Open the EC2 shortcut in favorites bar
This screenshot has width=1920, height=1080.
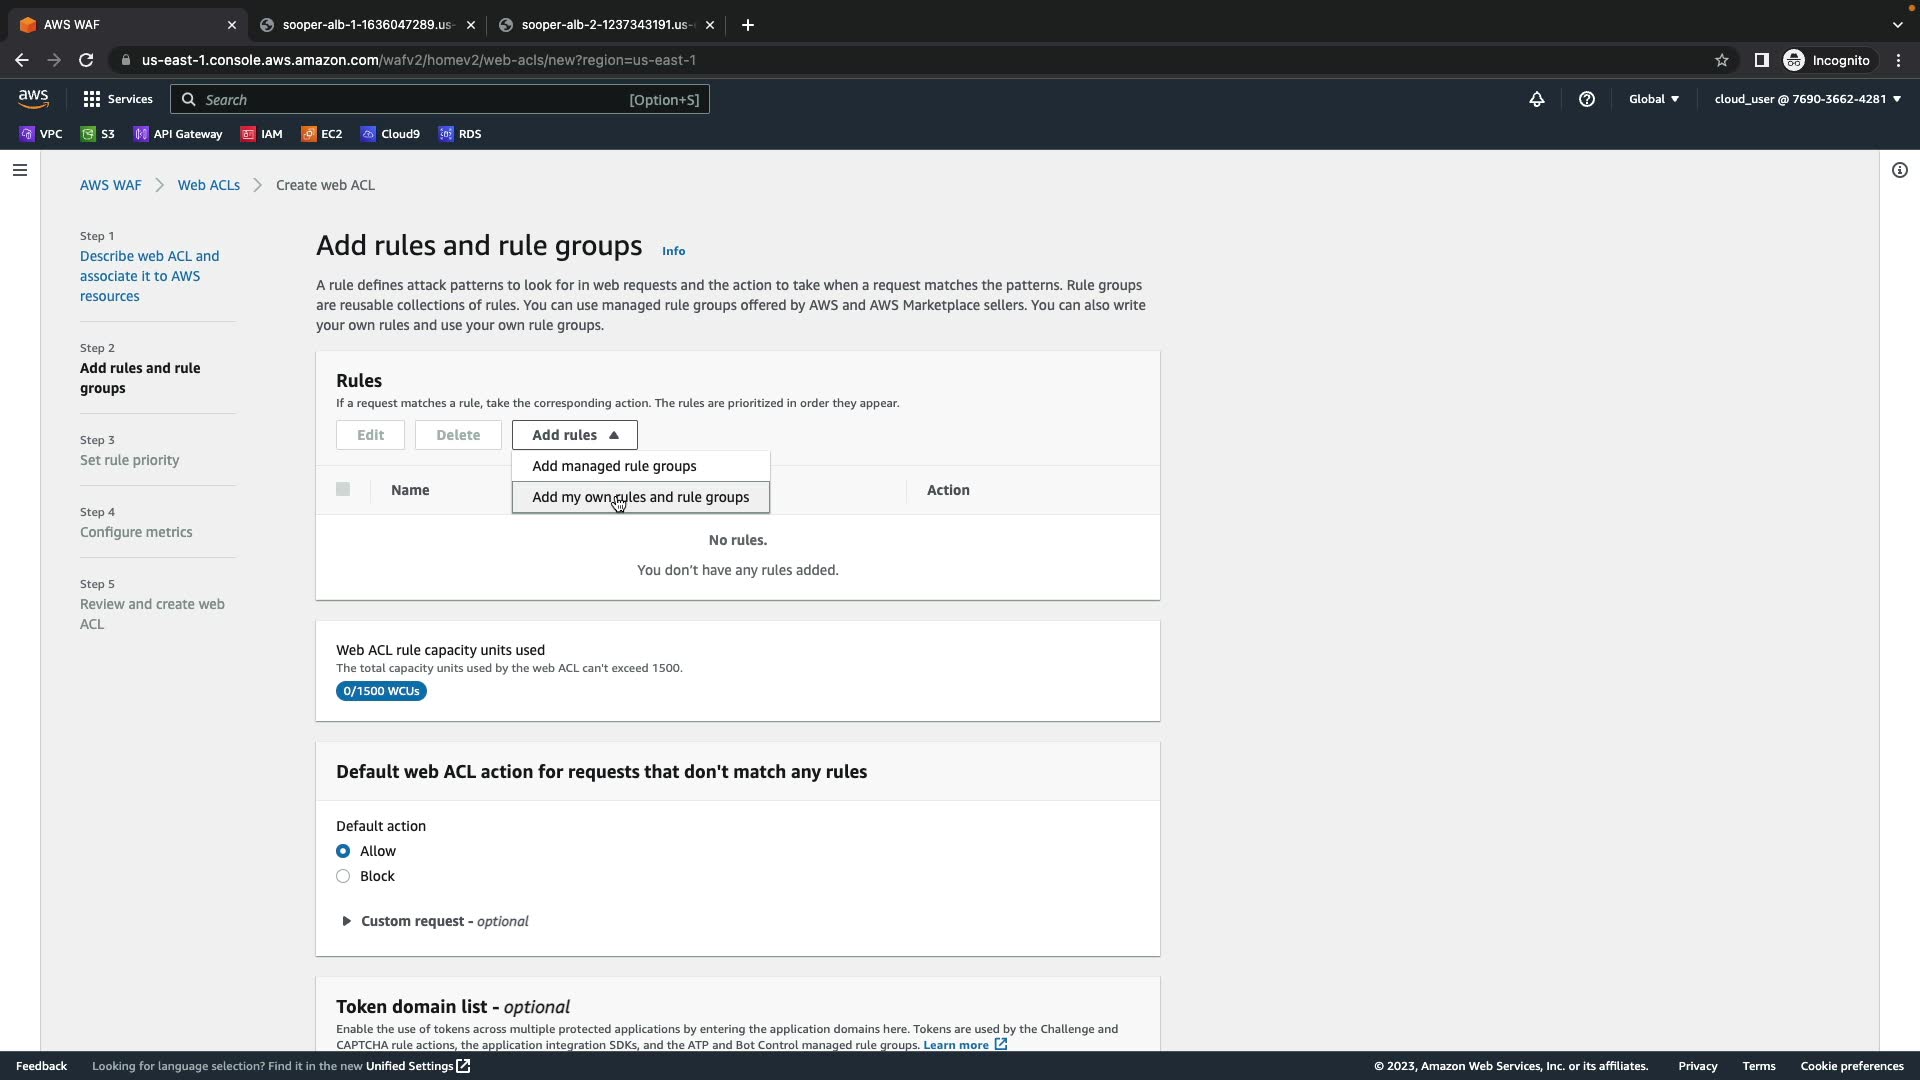(322, 134)
